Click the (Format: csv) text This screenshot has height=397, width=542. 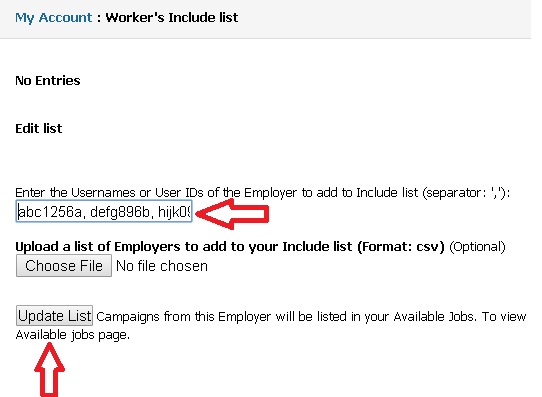pos(400,247)
